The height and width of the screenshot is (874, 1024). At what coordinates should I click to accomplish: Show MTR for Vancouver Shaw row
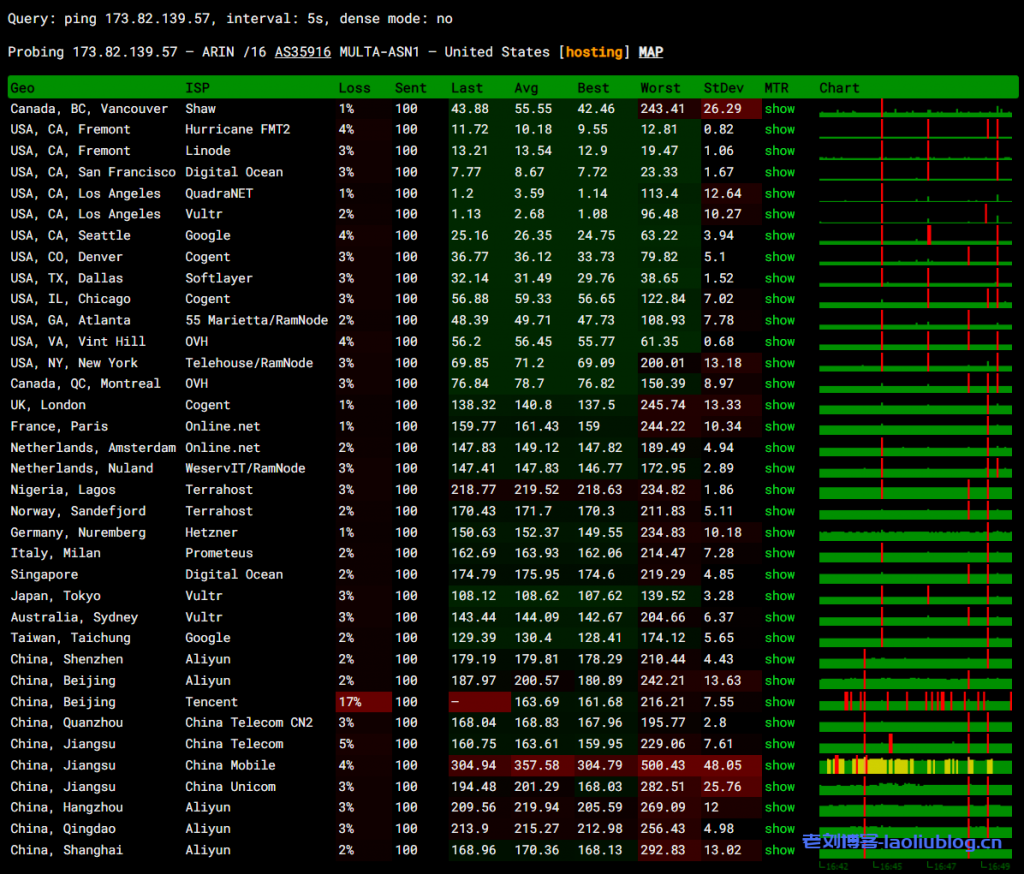tap(779, 109)
